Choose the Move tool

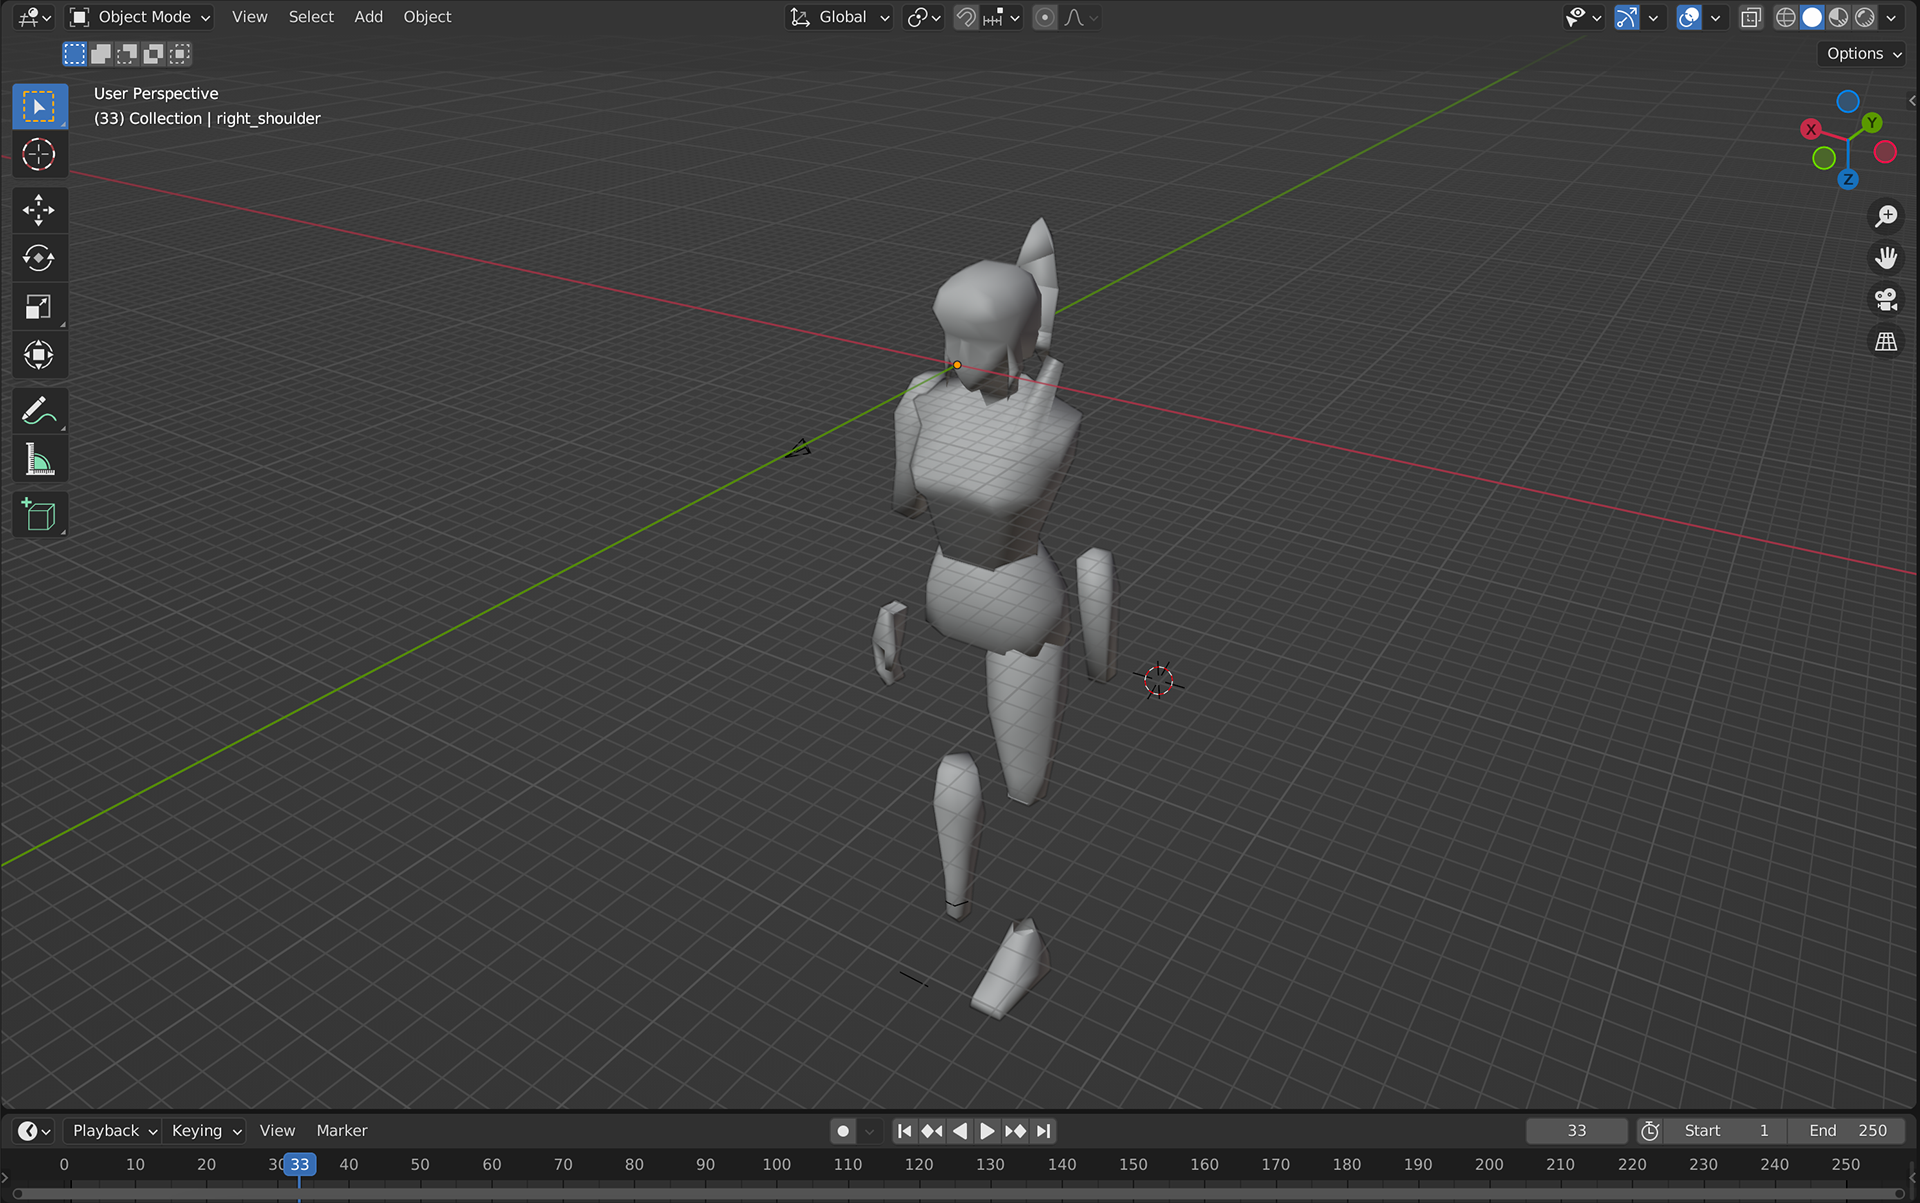point(39,210)
